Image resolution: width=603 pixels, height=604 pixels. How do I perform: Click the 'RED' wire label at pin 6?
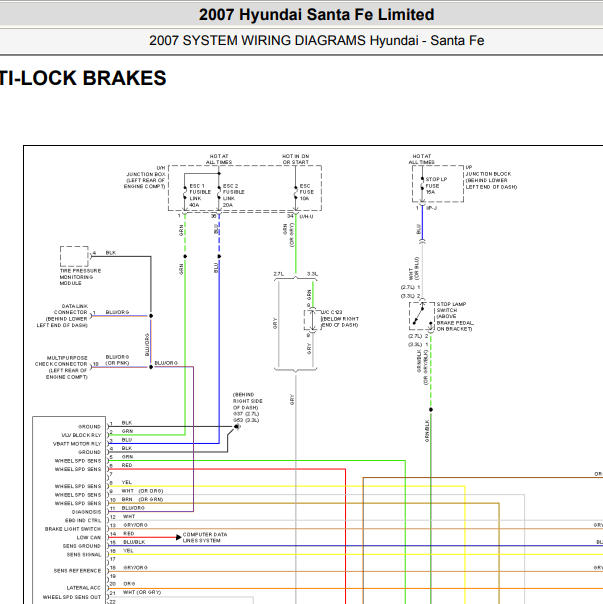[127, 465]
